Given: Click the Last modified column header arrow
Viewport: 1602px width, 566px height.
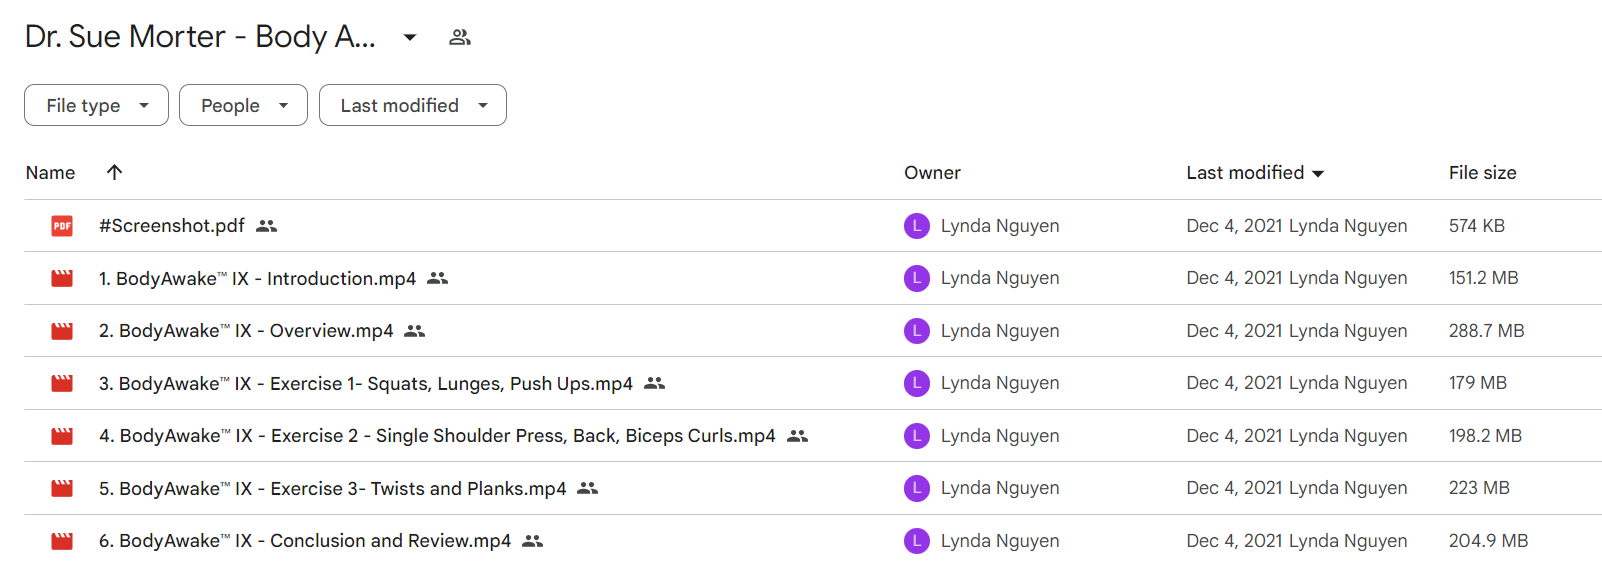Looking at the screenshot, I should pyautogui.click(x=1318, y=173).
